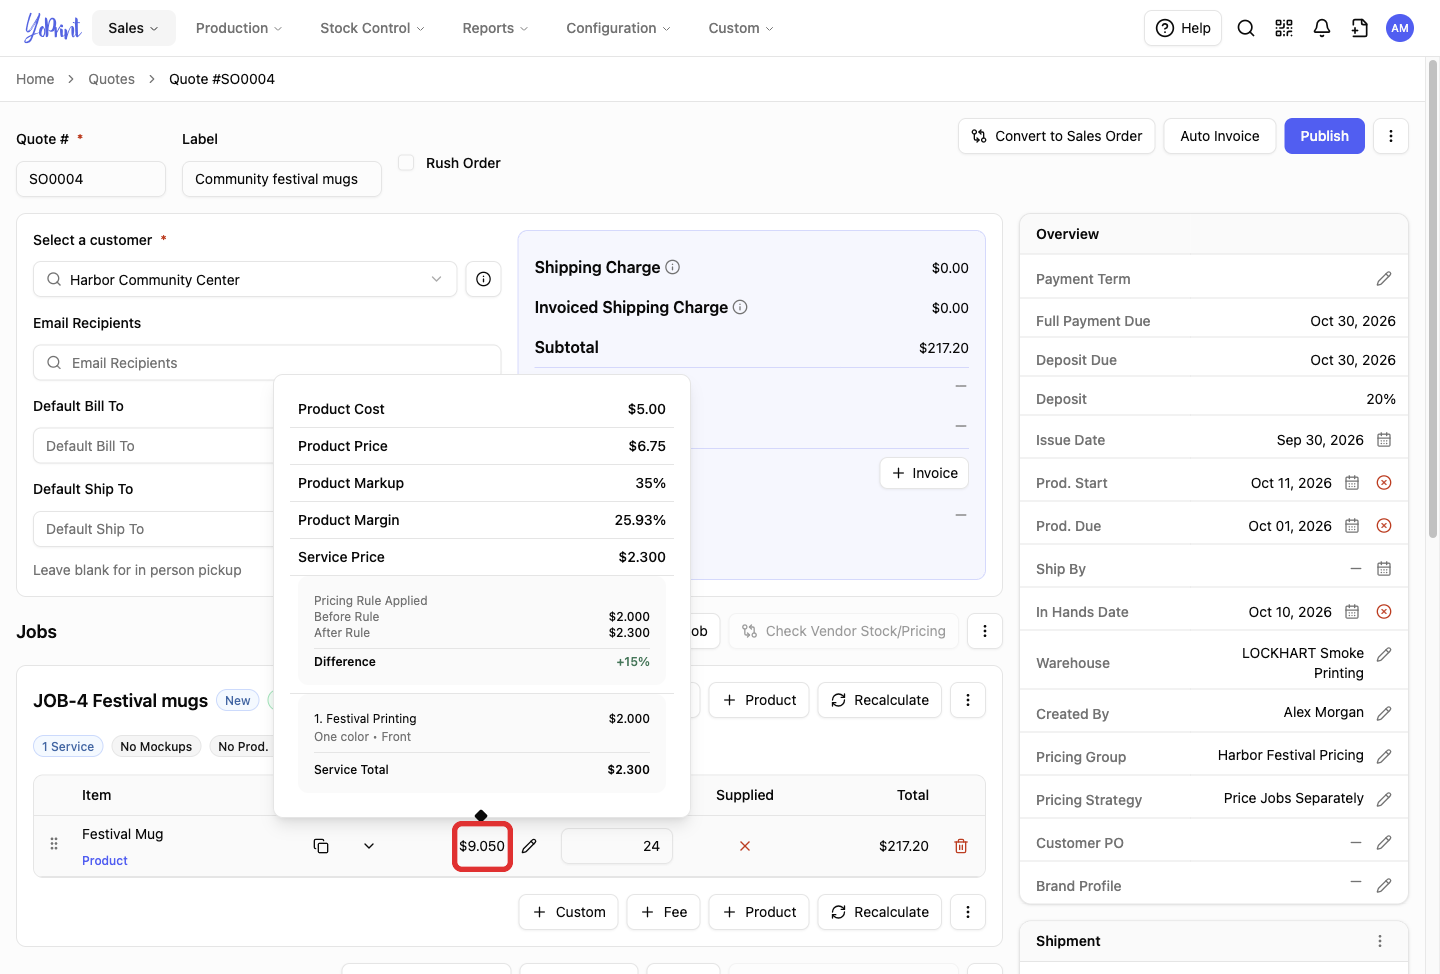Open quote more options kebab menu

[x=1391, y=136]
